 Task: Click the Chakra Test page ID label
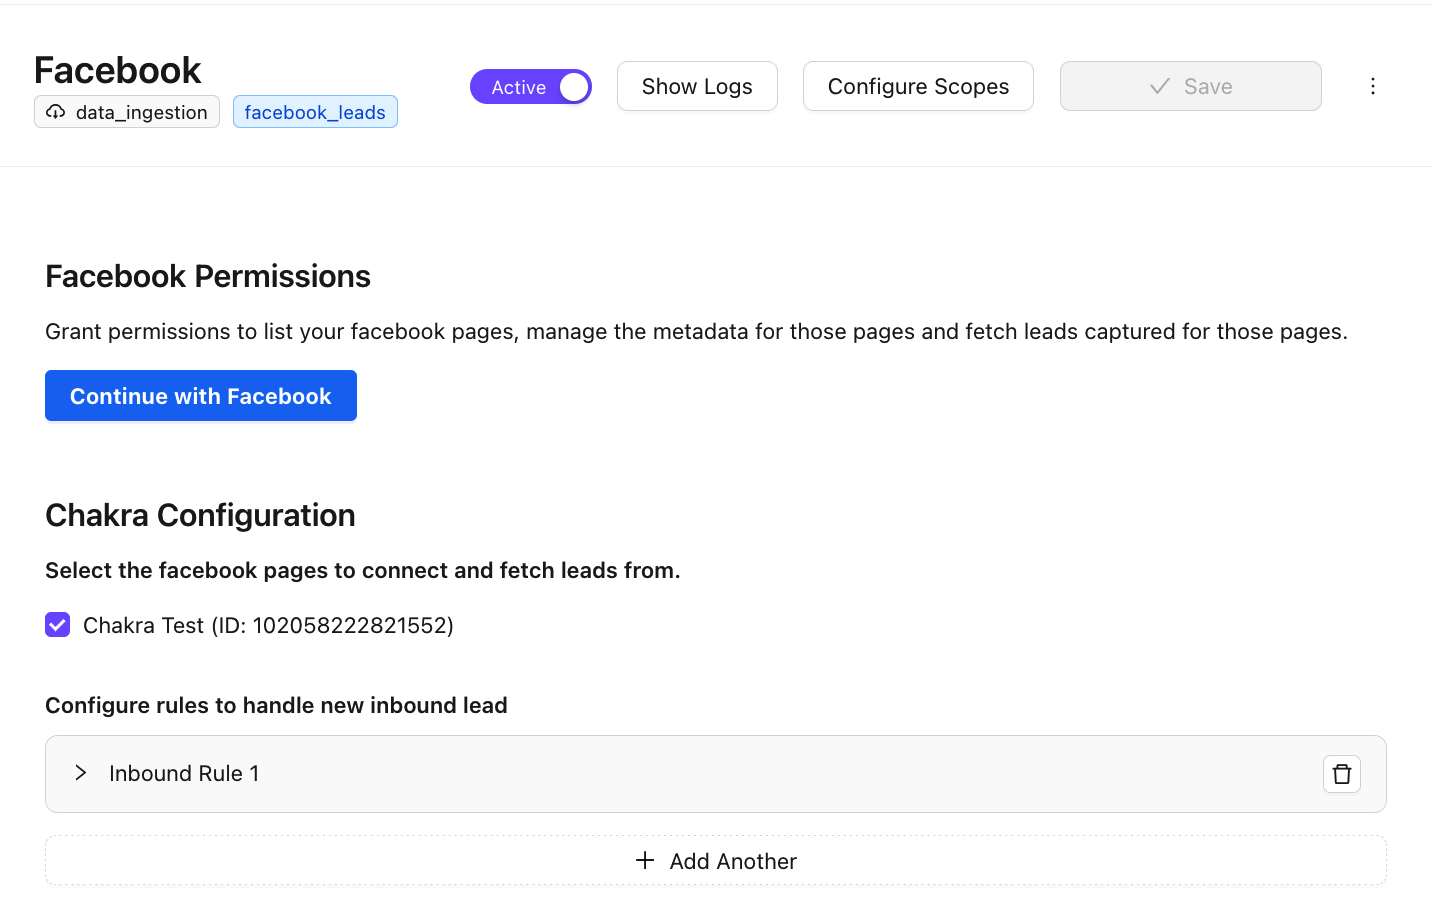268,626
